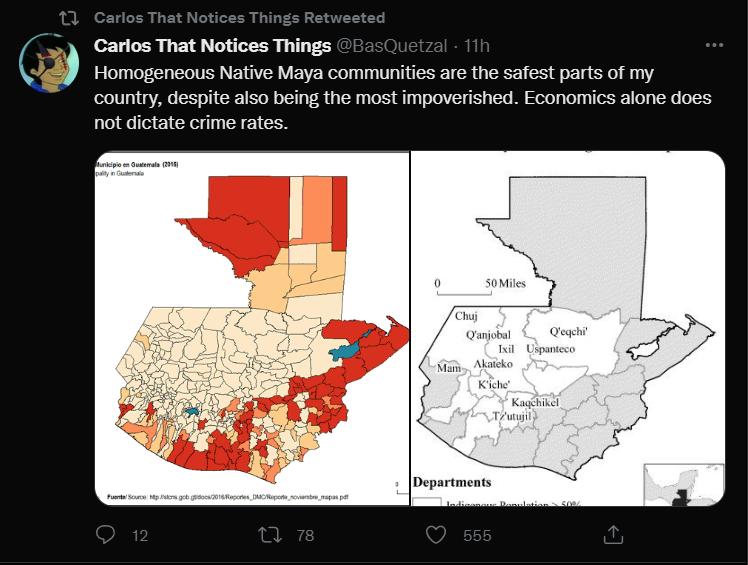Click the retweeted indicator arrows icon
The width and height of the screenshot is (748, 565).
pos(69,18)
